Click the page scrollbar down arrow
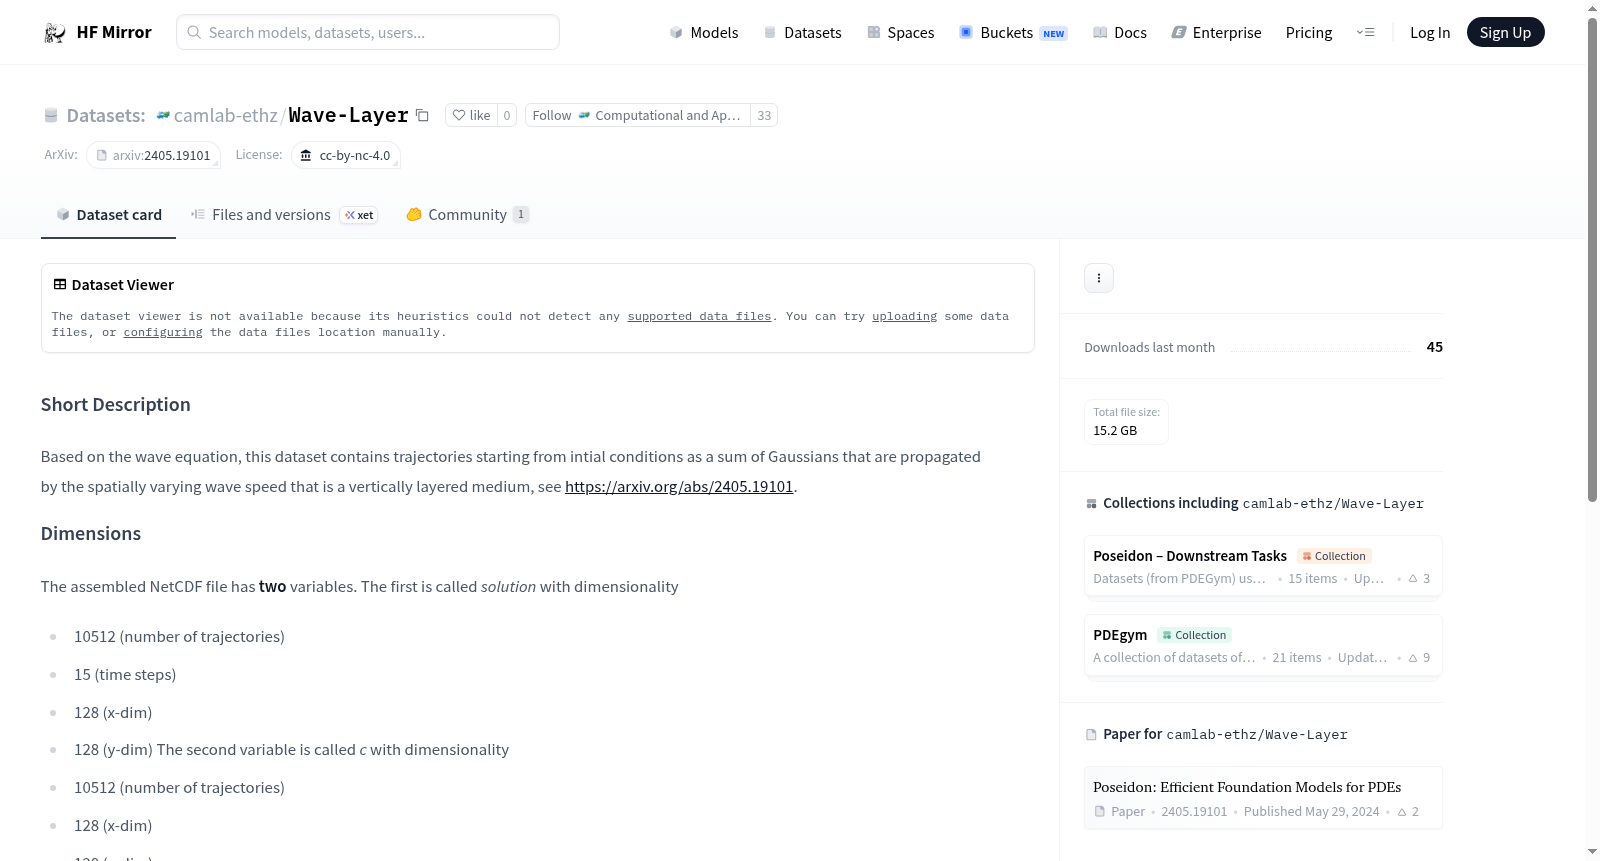The width and height of the screenshot is (1600, 861). (x=1592, y=852)
